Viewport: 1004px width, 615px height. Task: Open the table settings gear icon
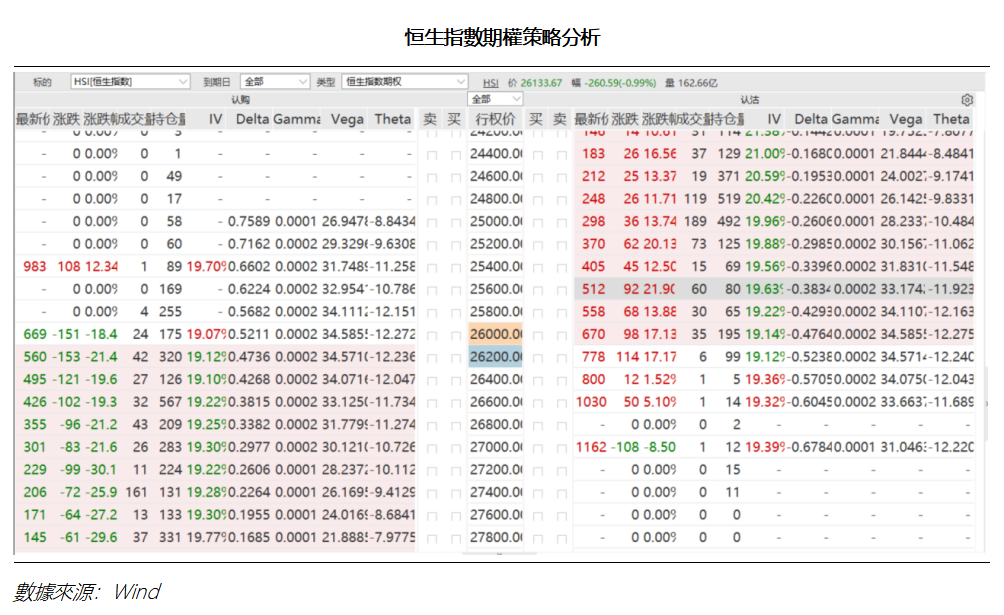[966, 100]
